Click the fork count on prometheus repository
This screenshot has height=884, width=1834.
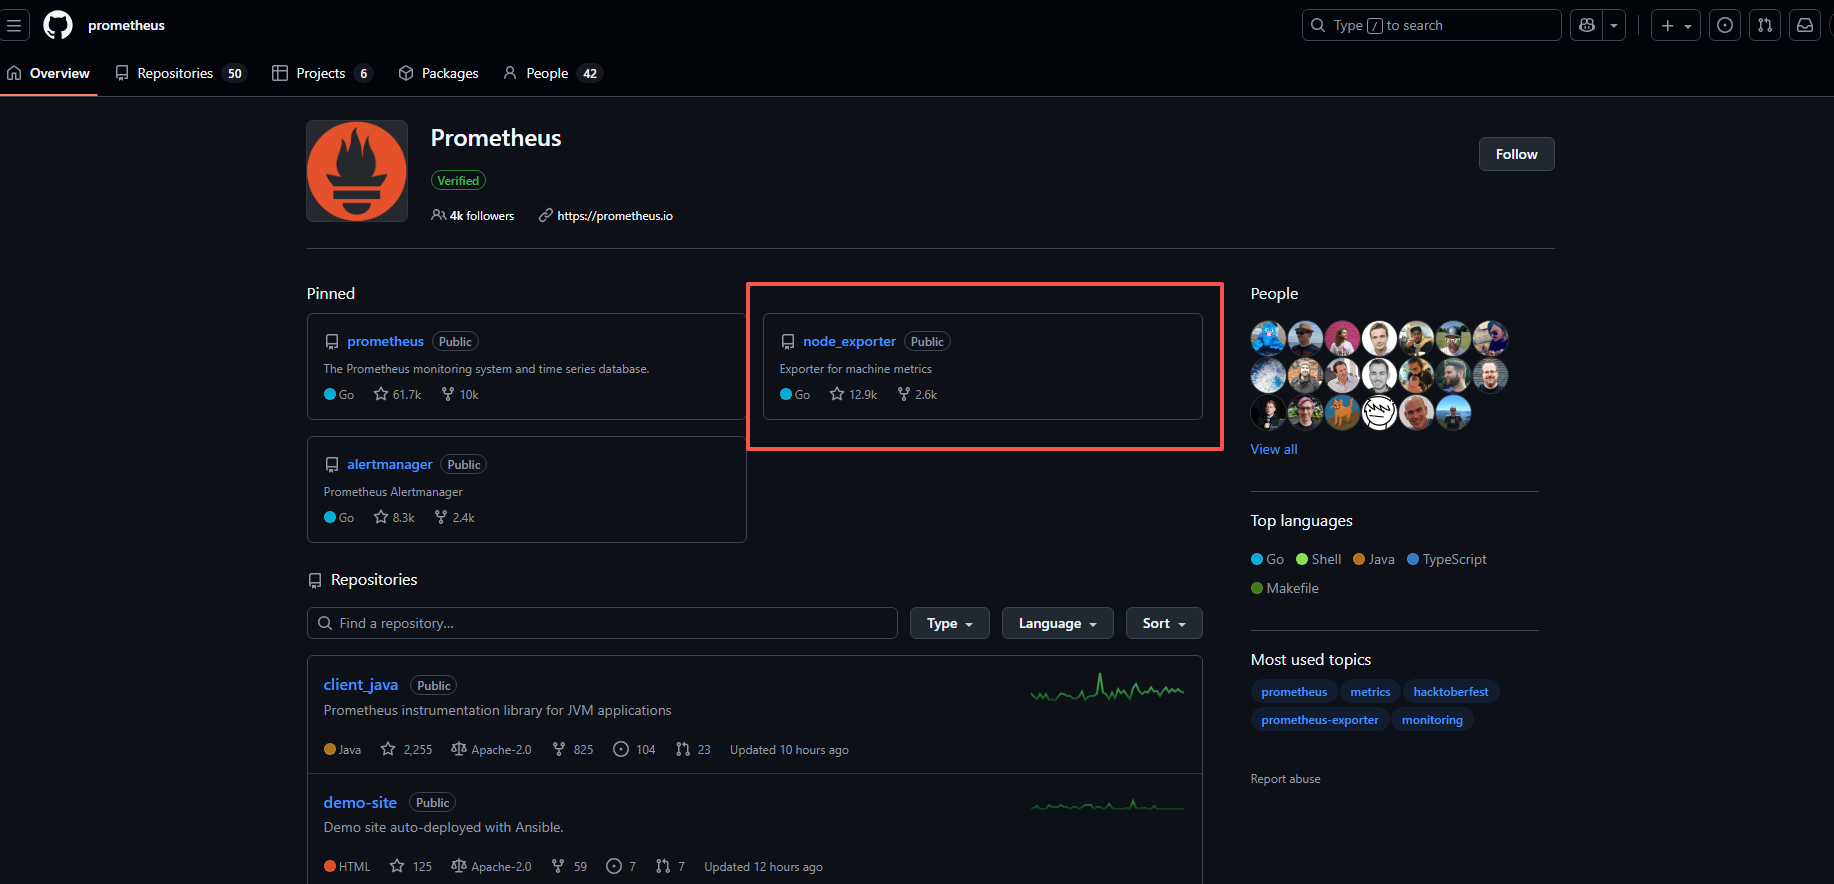(461, 395)
